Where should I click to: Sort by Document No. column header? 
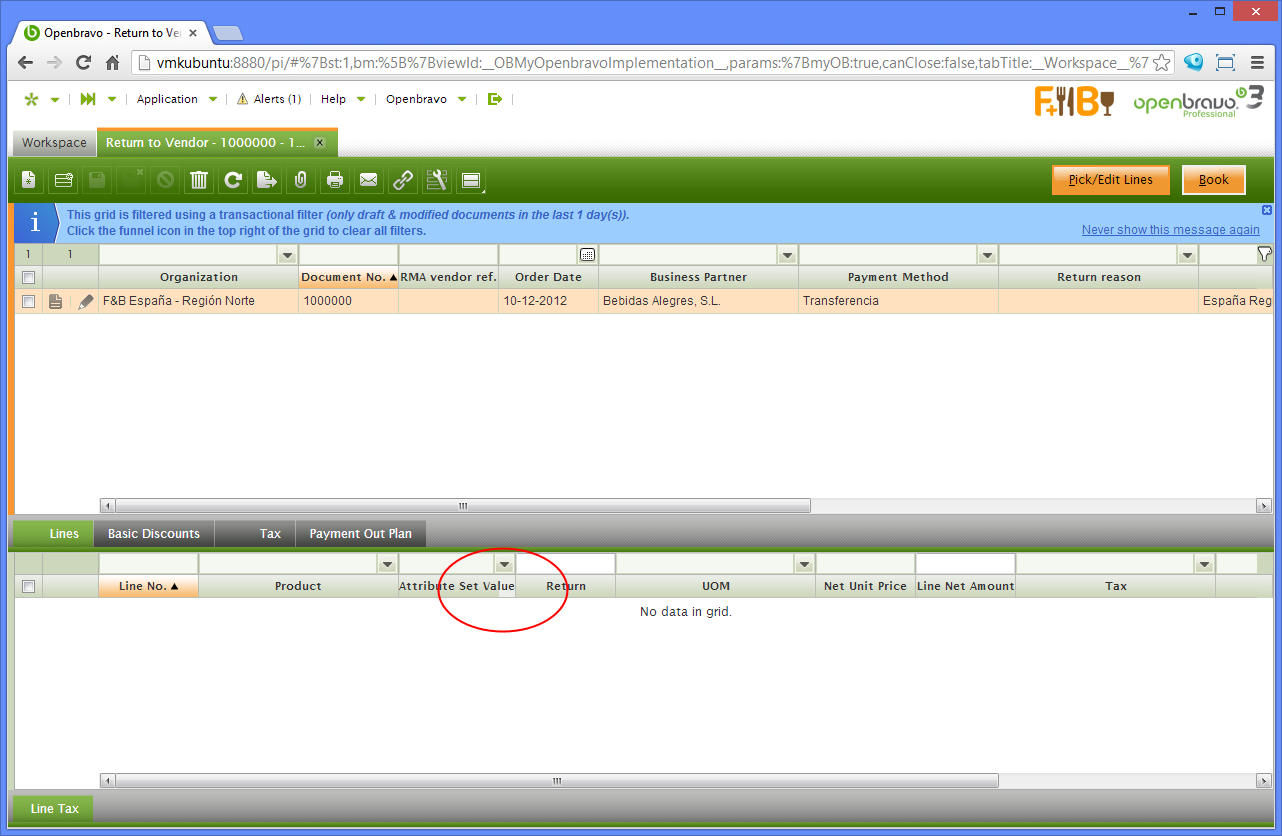[x=349, y=277]
